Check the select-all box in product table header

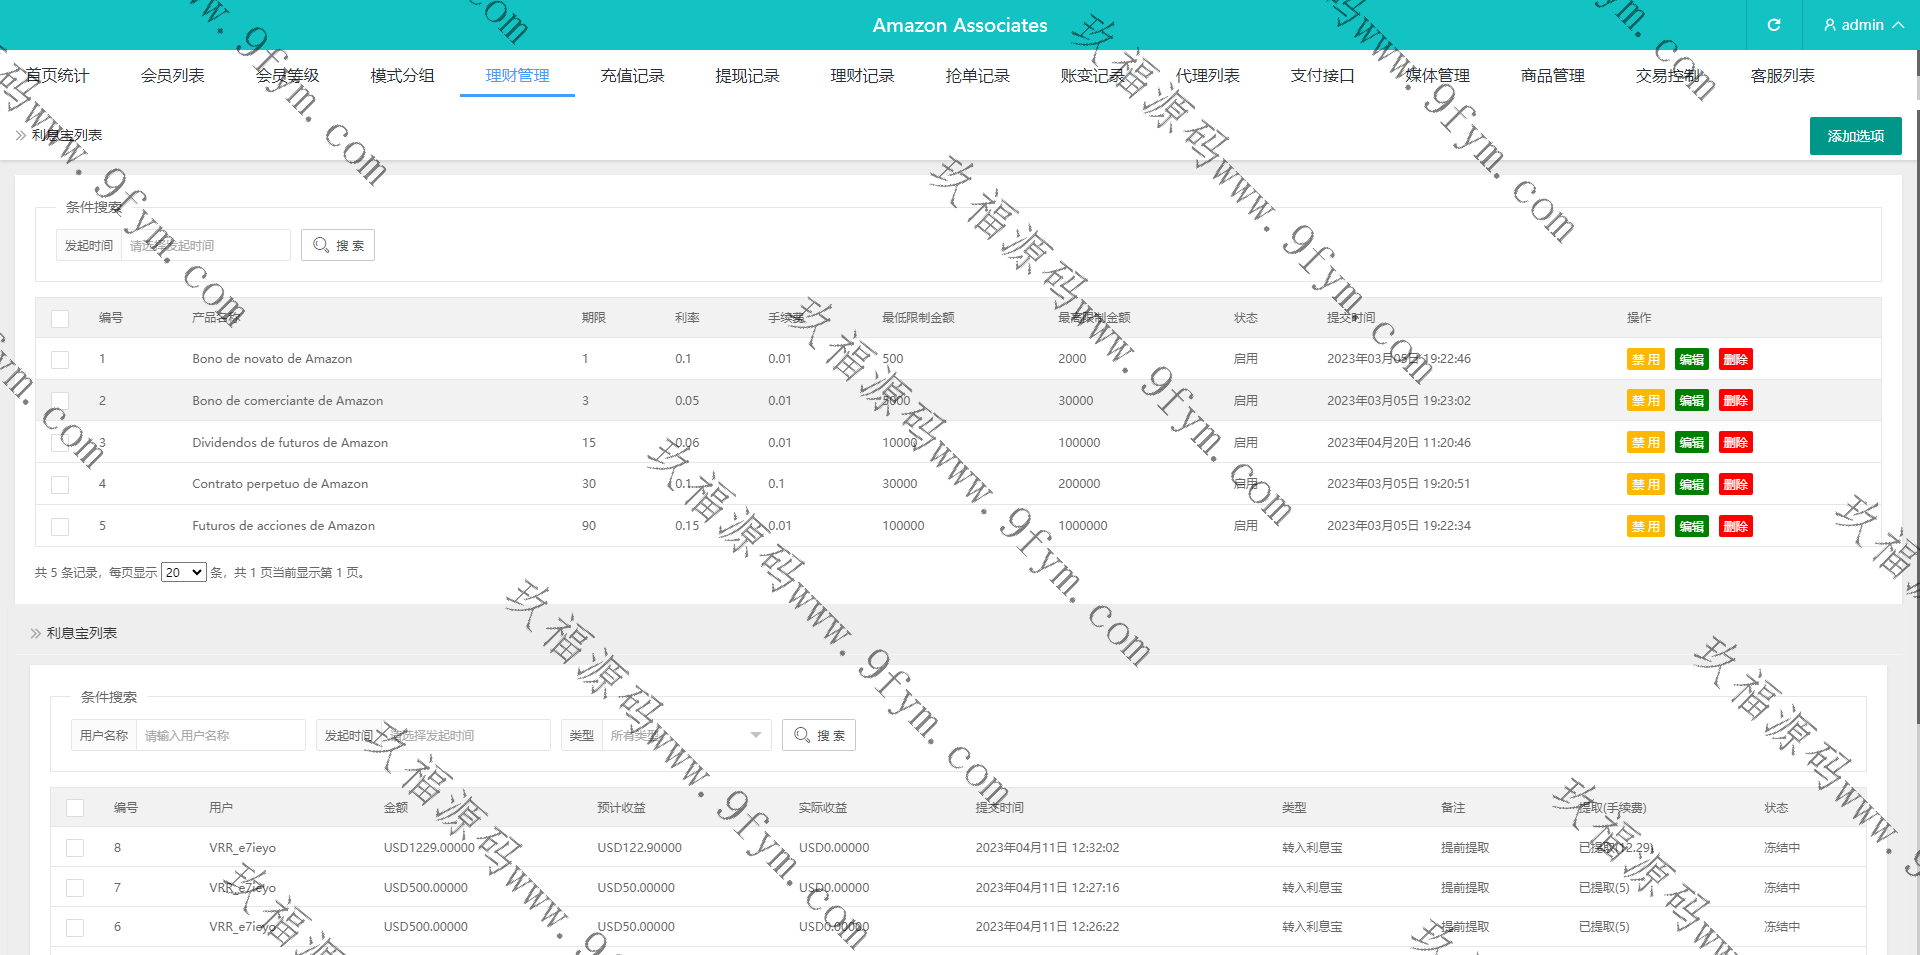click(x=60, y=319)
